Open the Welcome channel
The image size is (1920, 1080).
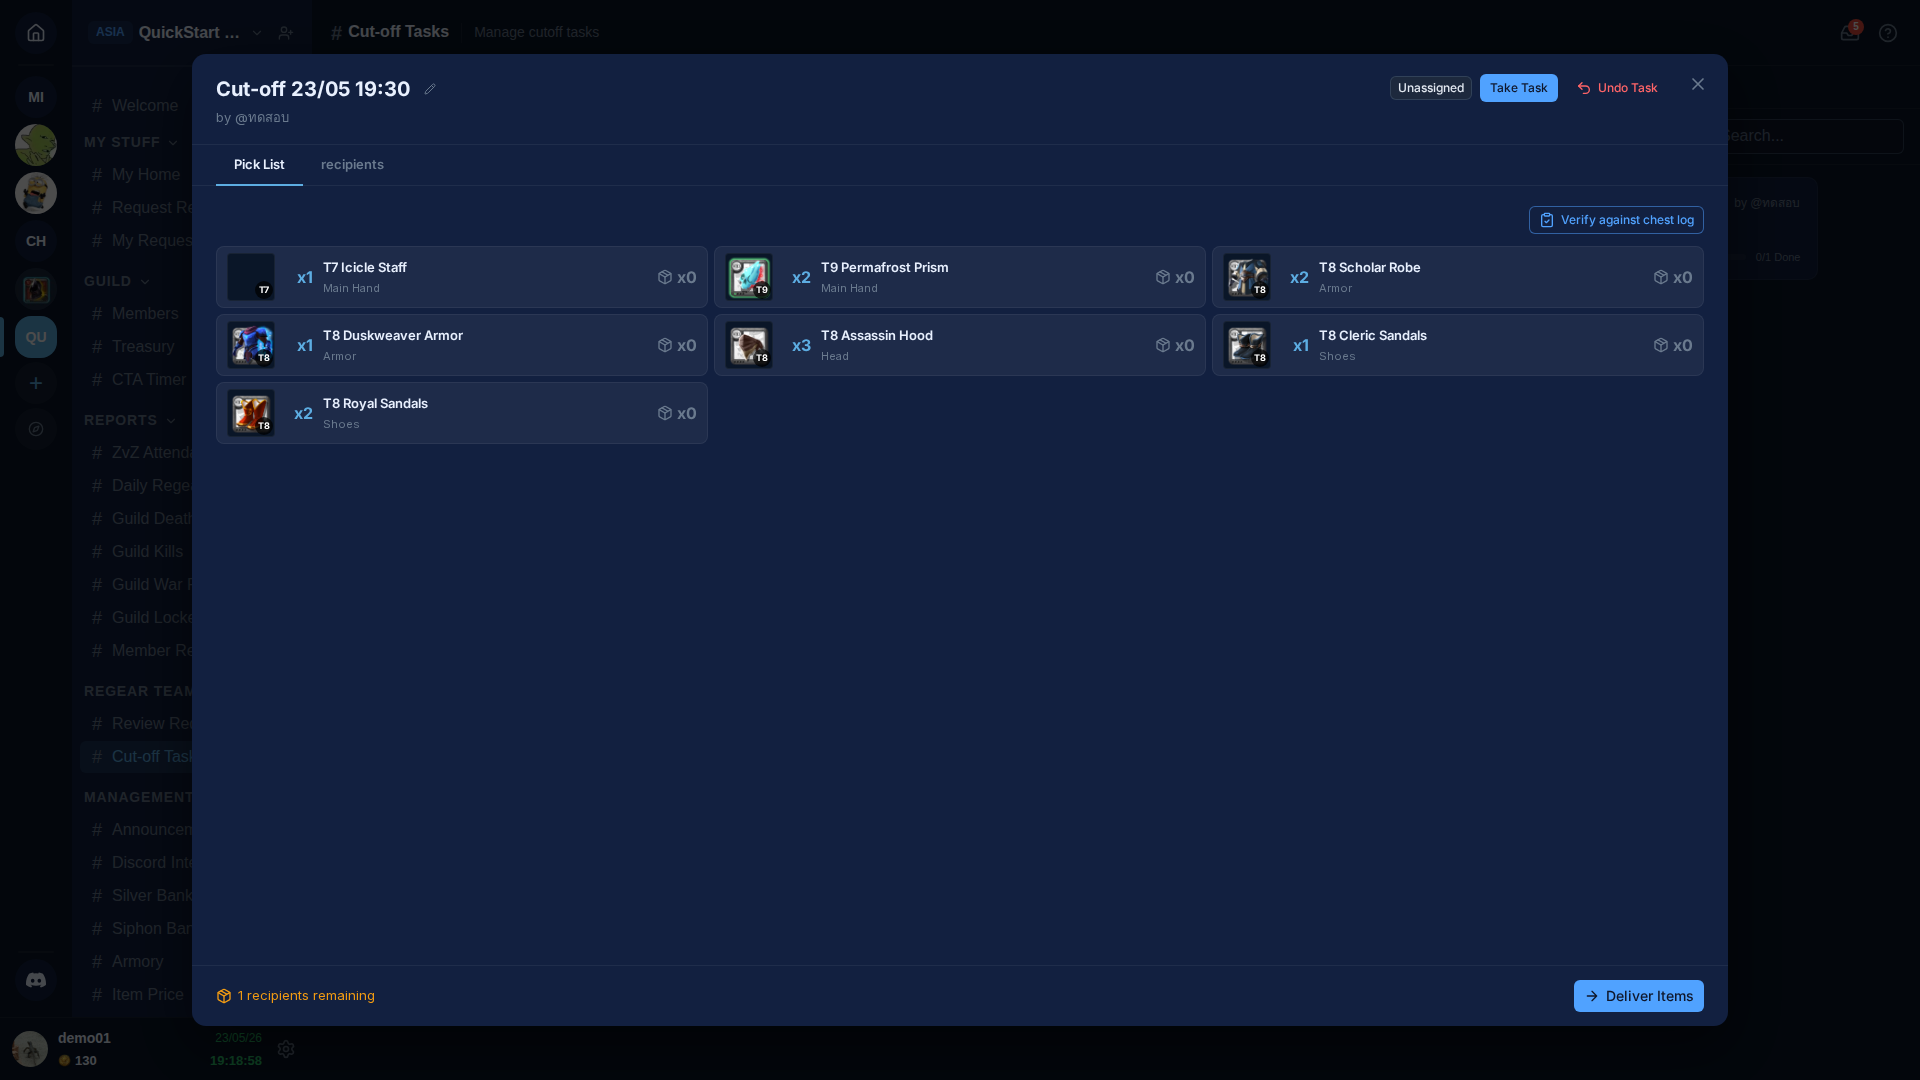(x=136, y=106)
